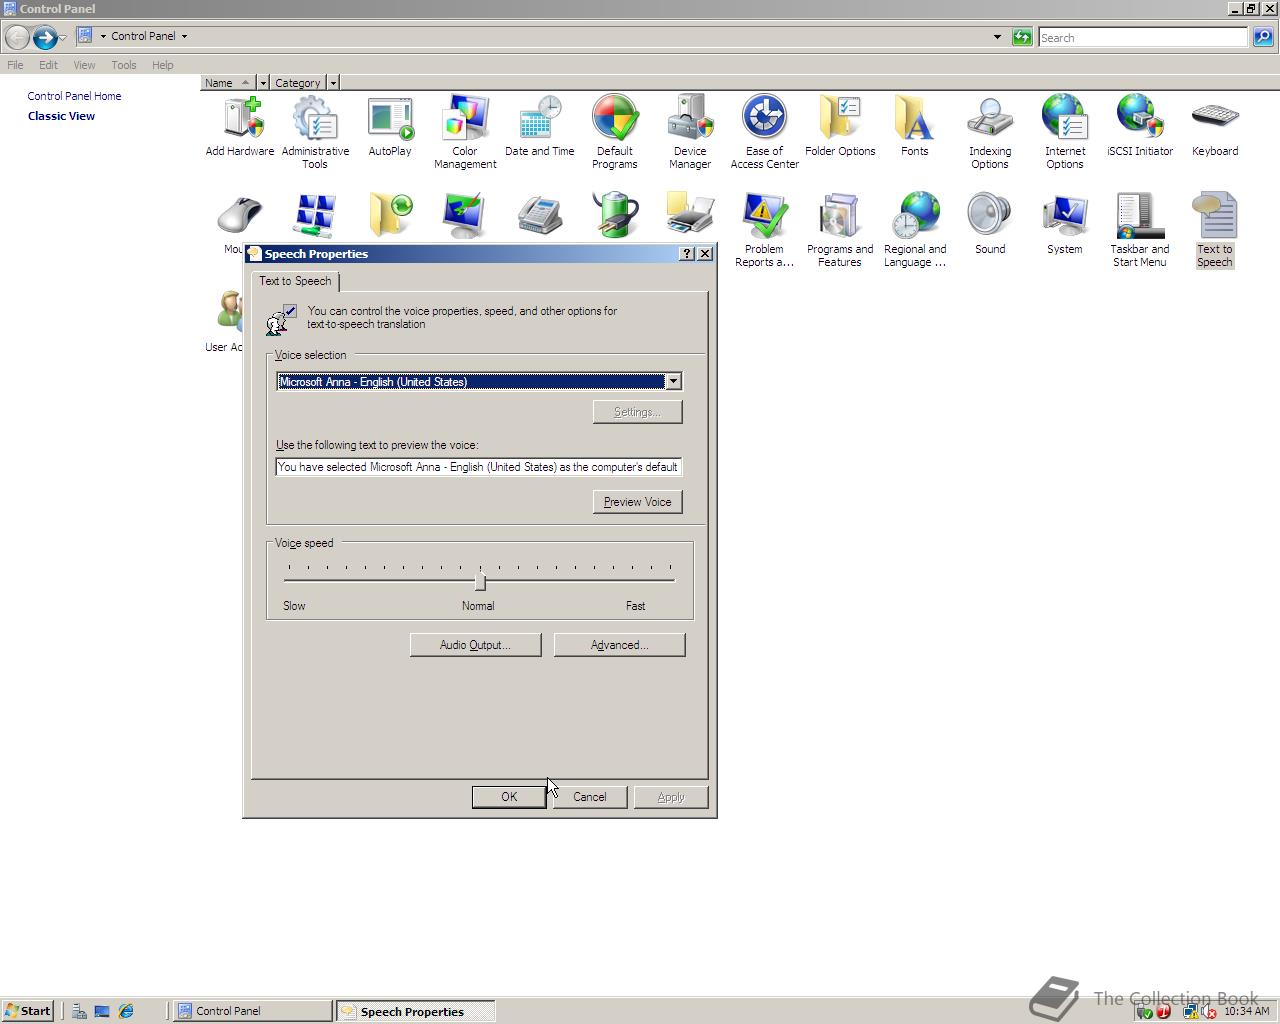The image size is (1280, 1024).
Task: Open the Keyboard icon
Action: (x=1215, y=127)
